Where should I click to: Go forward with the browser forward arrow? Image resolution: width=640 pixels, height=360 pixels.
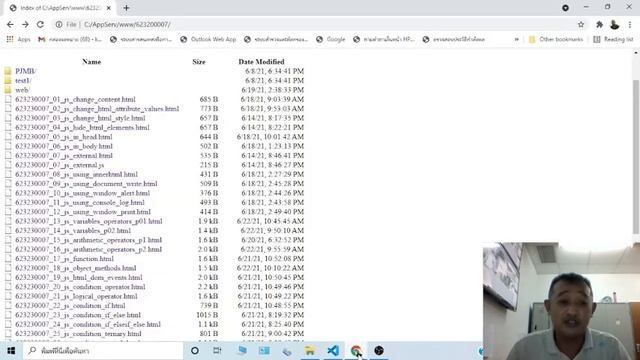[x=25, y=24]
